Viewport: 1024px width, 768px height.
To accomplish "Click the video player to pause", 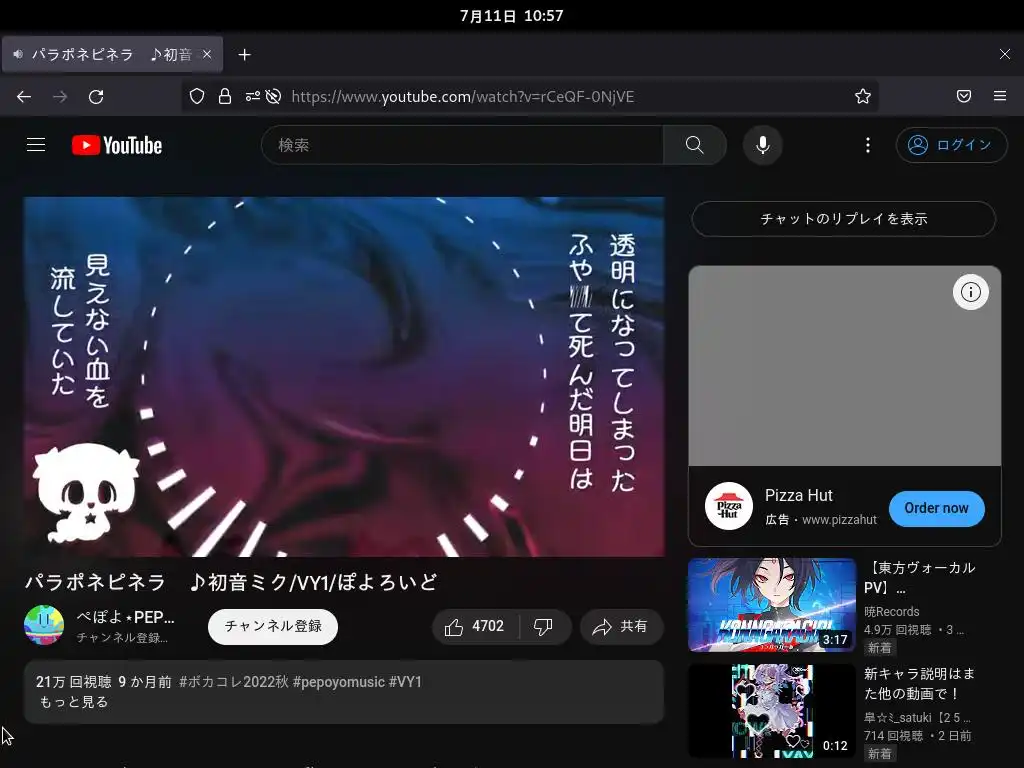I will [344, 377].
